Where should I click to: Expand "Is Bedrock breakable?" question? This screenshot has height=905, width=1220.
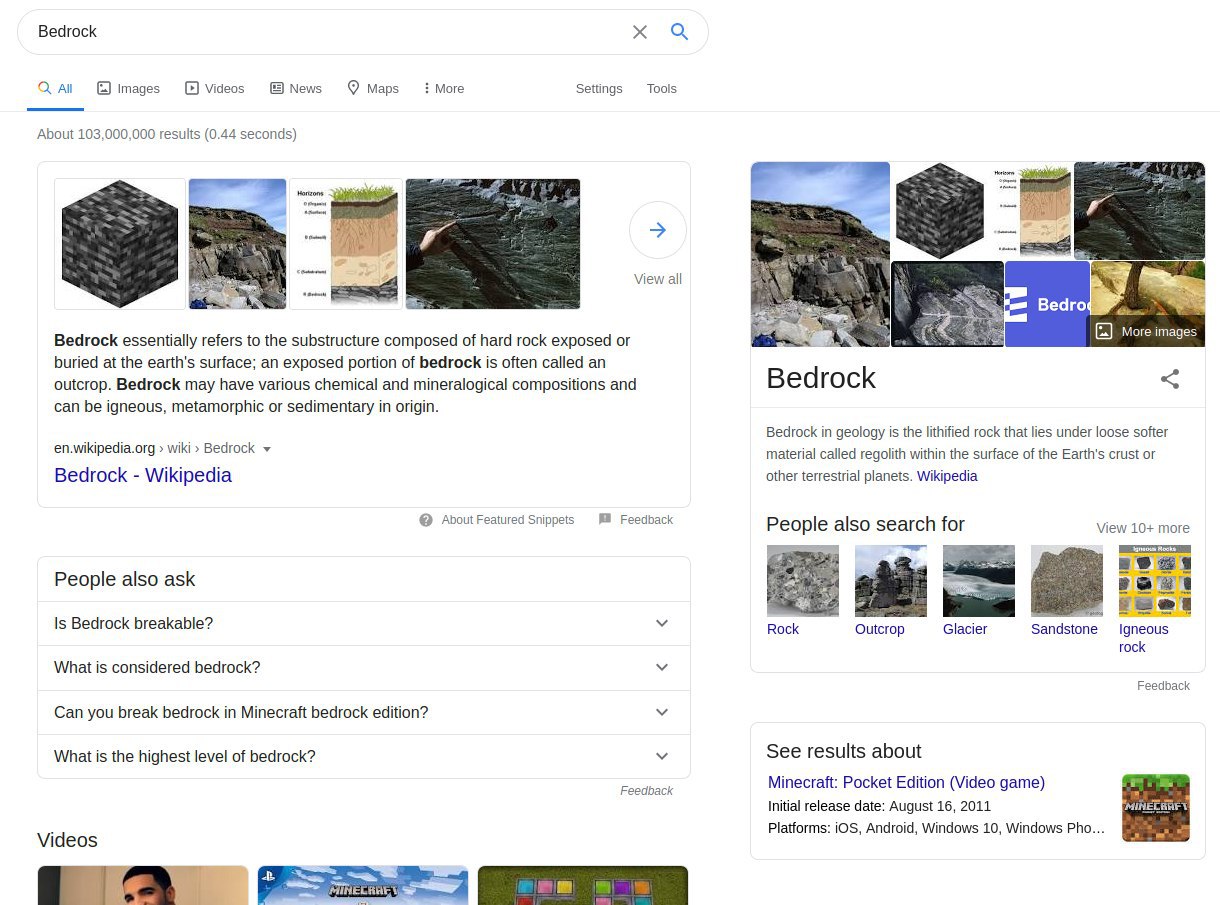pos(661,623)
